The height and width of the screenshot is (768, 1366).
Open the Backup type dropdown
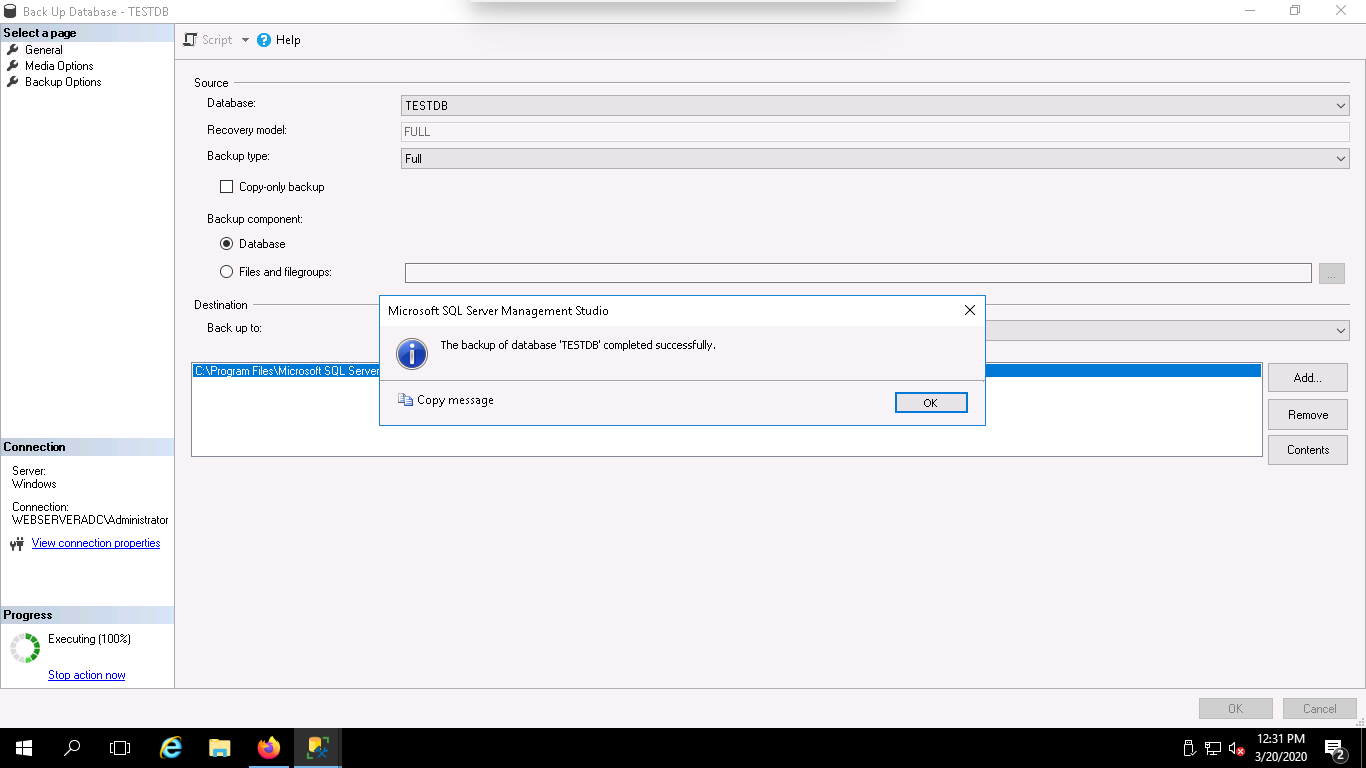[x=1340, y=159]
